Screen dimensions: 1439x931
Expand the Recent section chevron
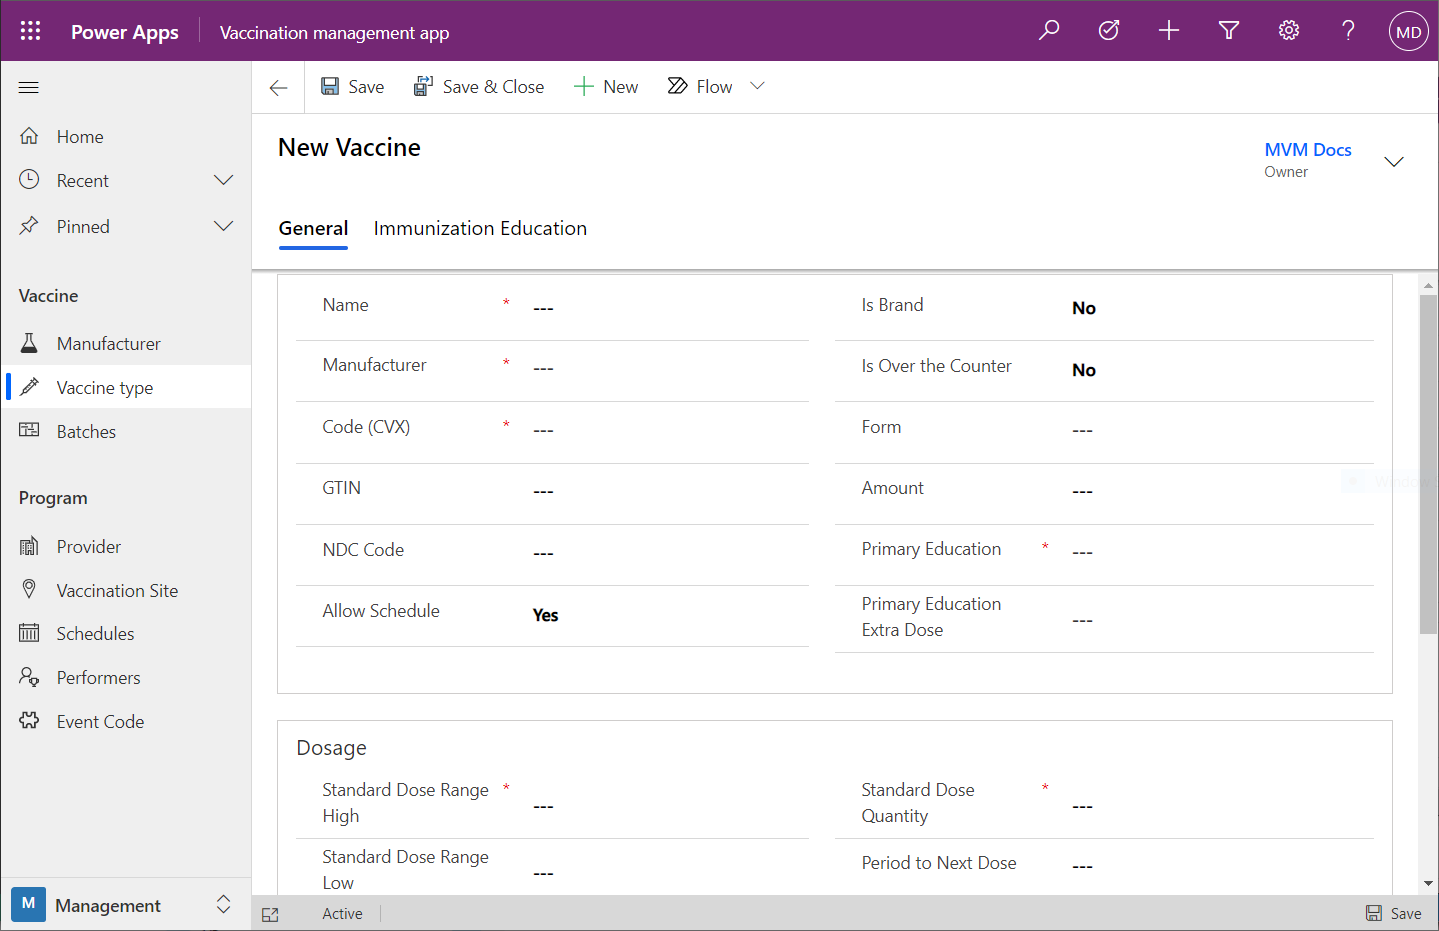223,181
